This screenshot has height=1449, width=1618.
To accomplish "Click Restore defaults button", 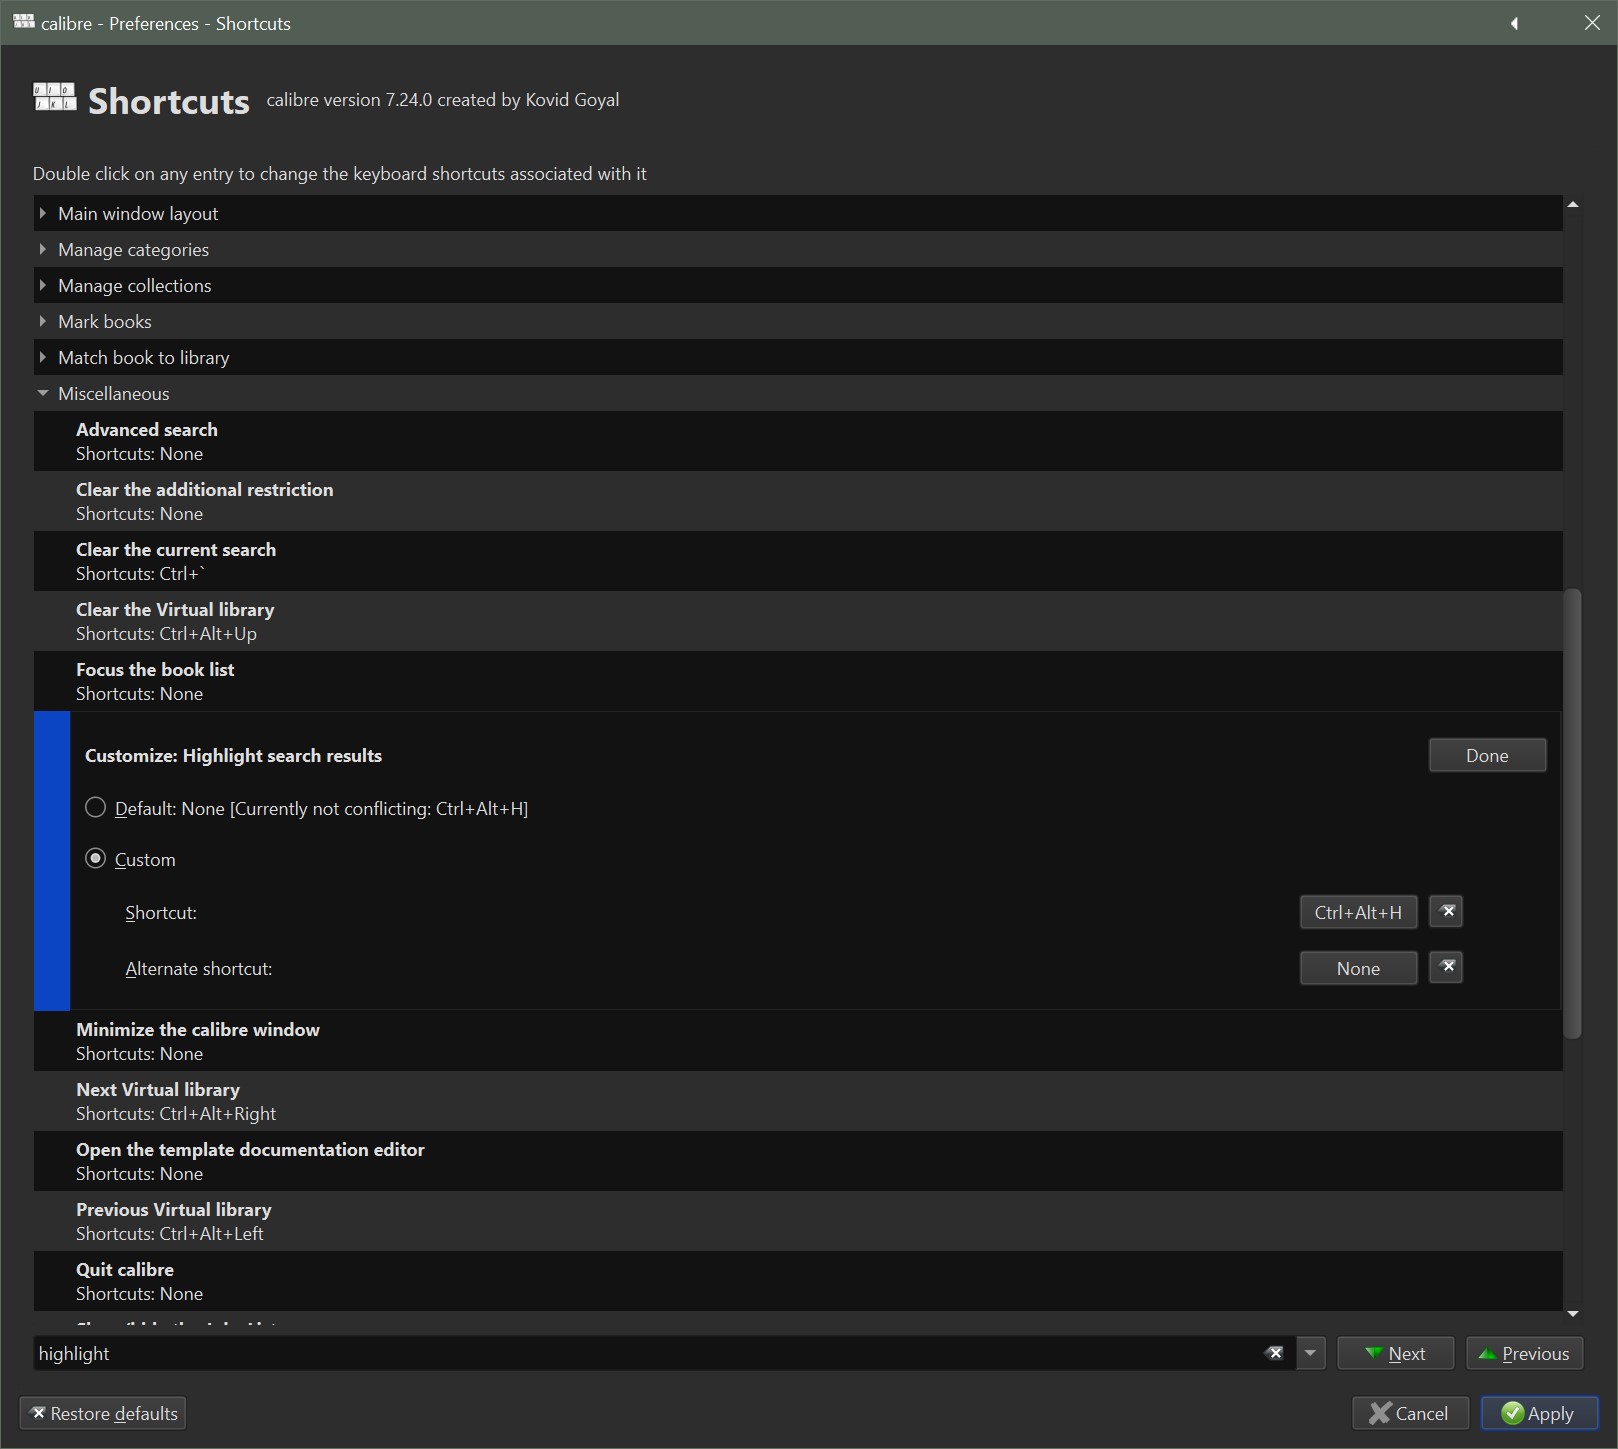I will click(x=103, y=1413).
